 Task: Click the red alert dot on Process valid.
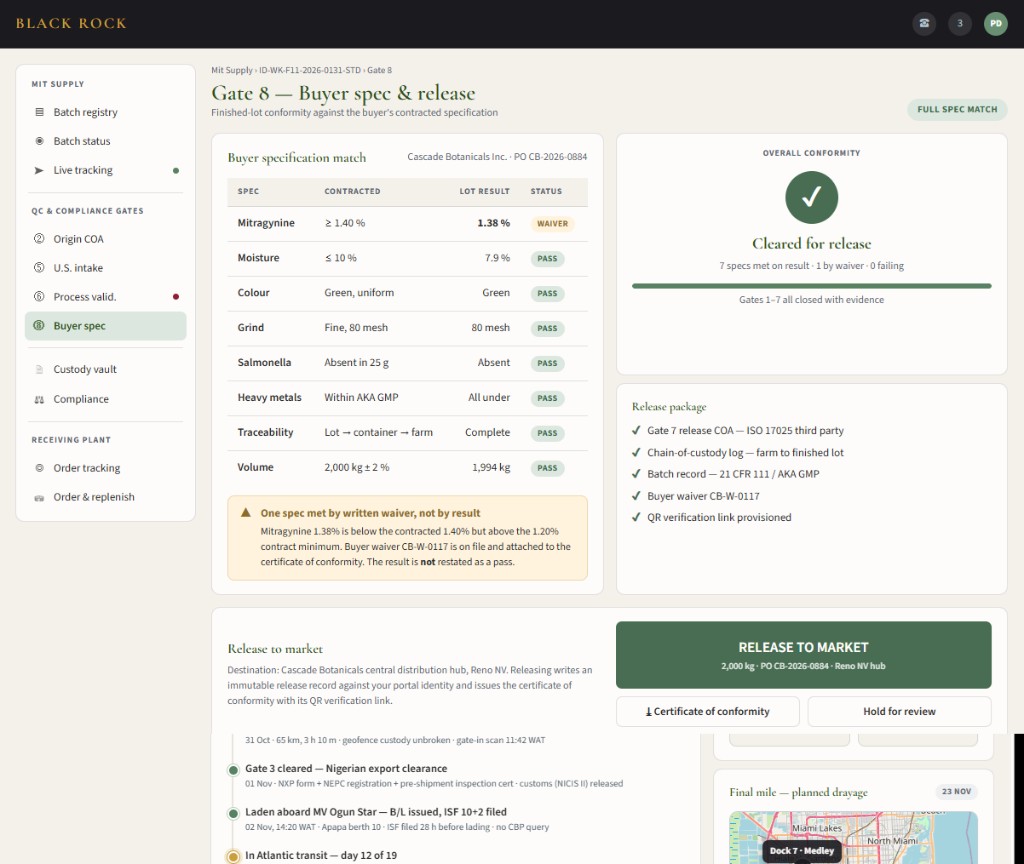click(176, 296)
